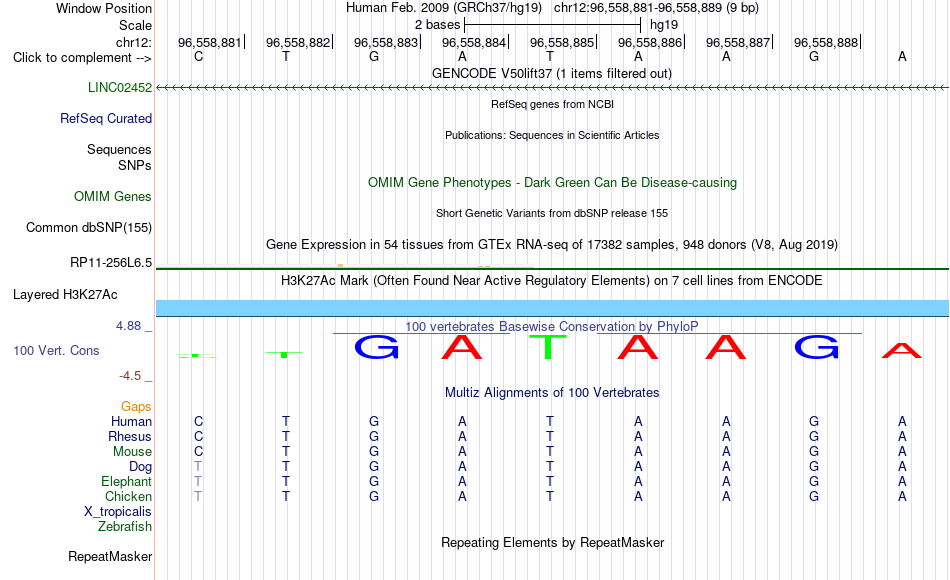The width and height of the screenshot is (950, 580).
Task: Click the Scale track label
Action: 136,25
